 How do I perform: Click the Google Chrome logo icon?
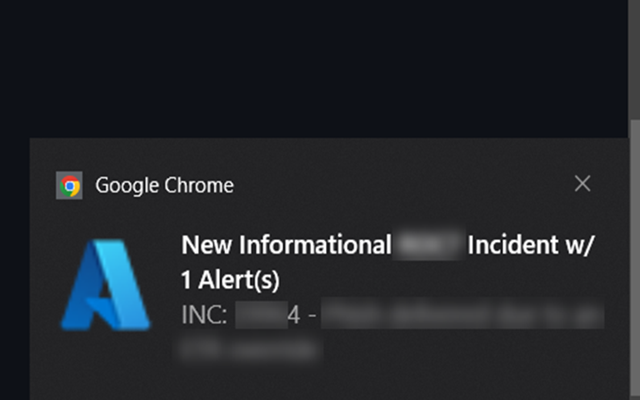coord(69,185)
